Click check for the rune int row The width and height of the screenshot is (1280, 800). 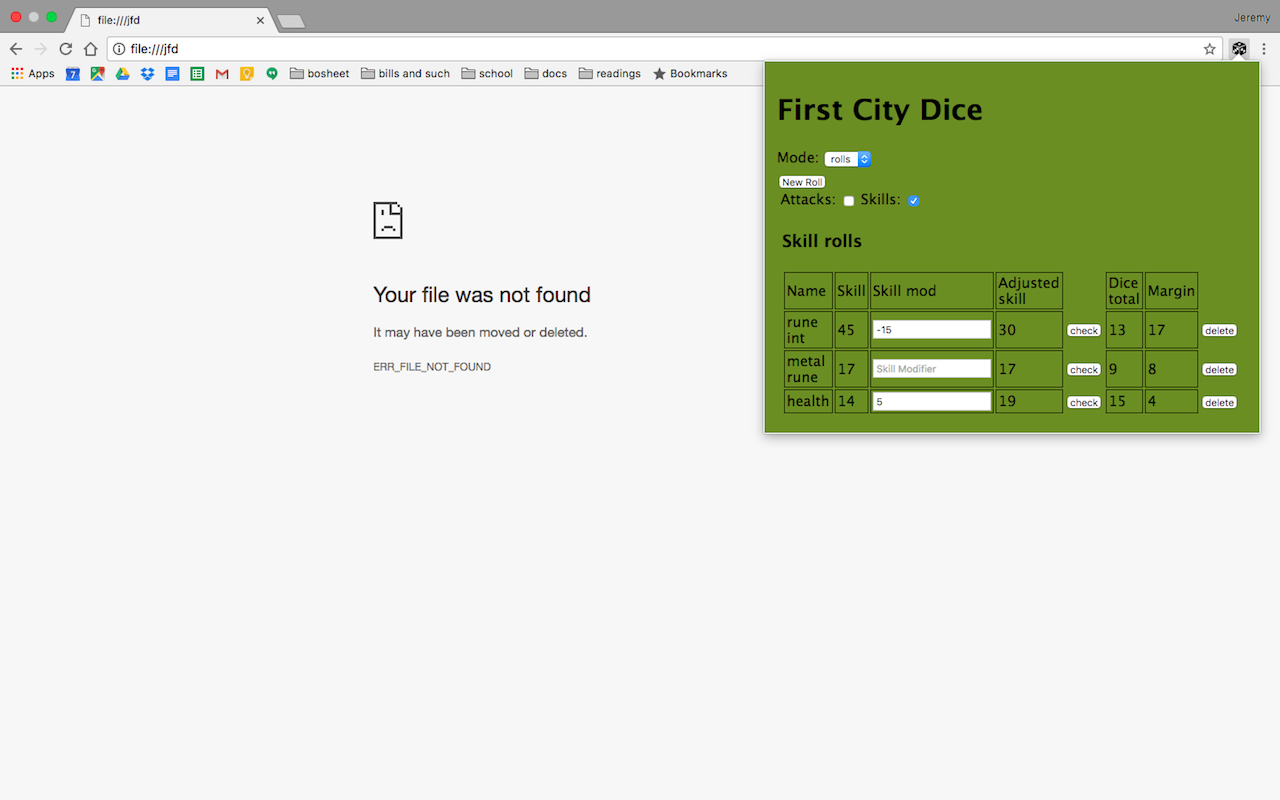pyautogui.click(x=1084, y=331)
